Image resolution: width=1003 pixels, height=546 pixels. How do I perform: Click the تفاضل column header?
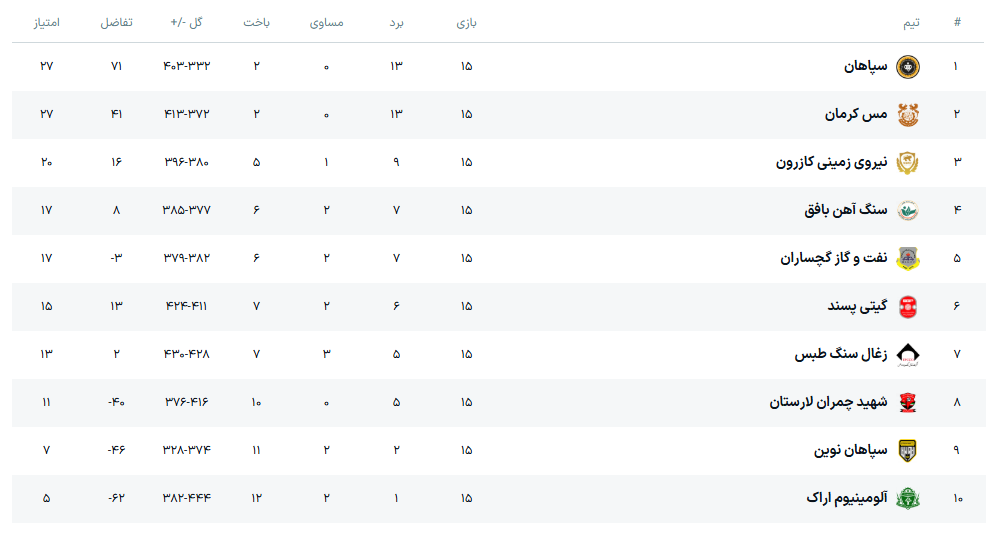[x=115, y=22]
